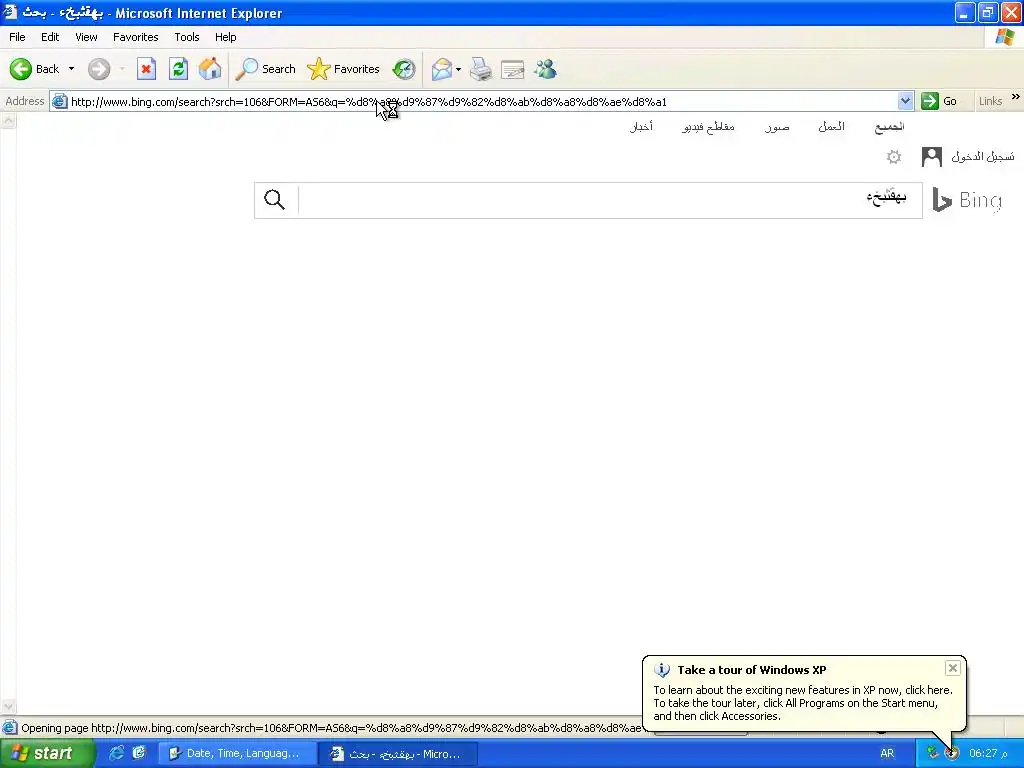Click the page icon in the Address bar
This screenshot has height=768, width=1024.
(x=59, y=101)
